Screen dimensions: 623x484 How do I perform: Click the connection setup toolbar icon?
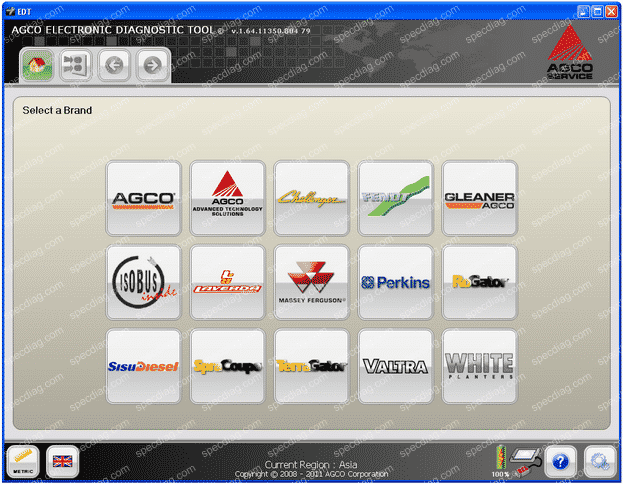coord(75,65)
